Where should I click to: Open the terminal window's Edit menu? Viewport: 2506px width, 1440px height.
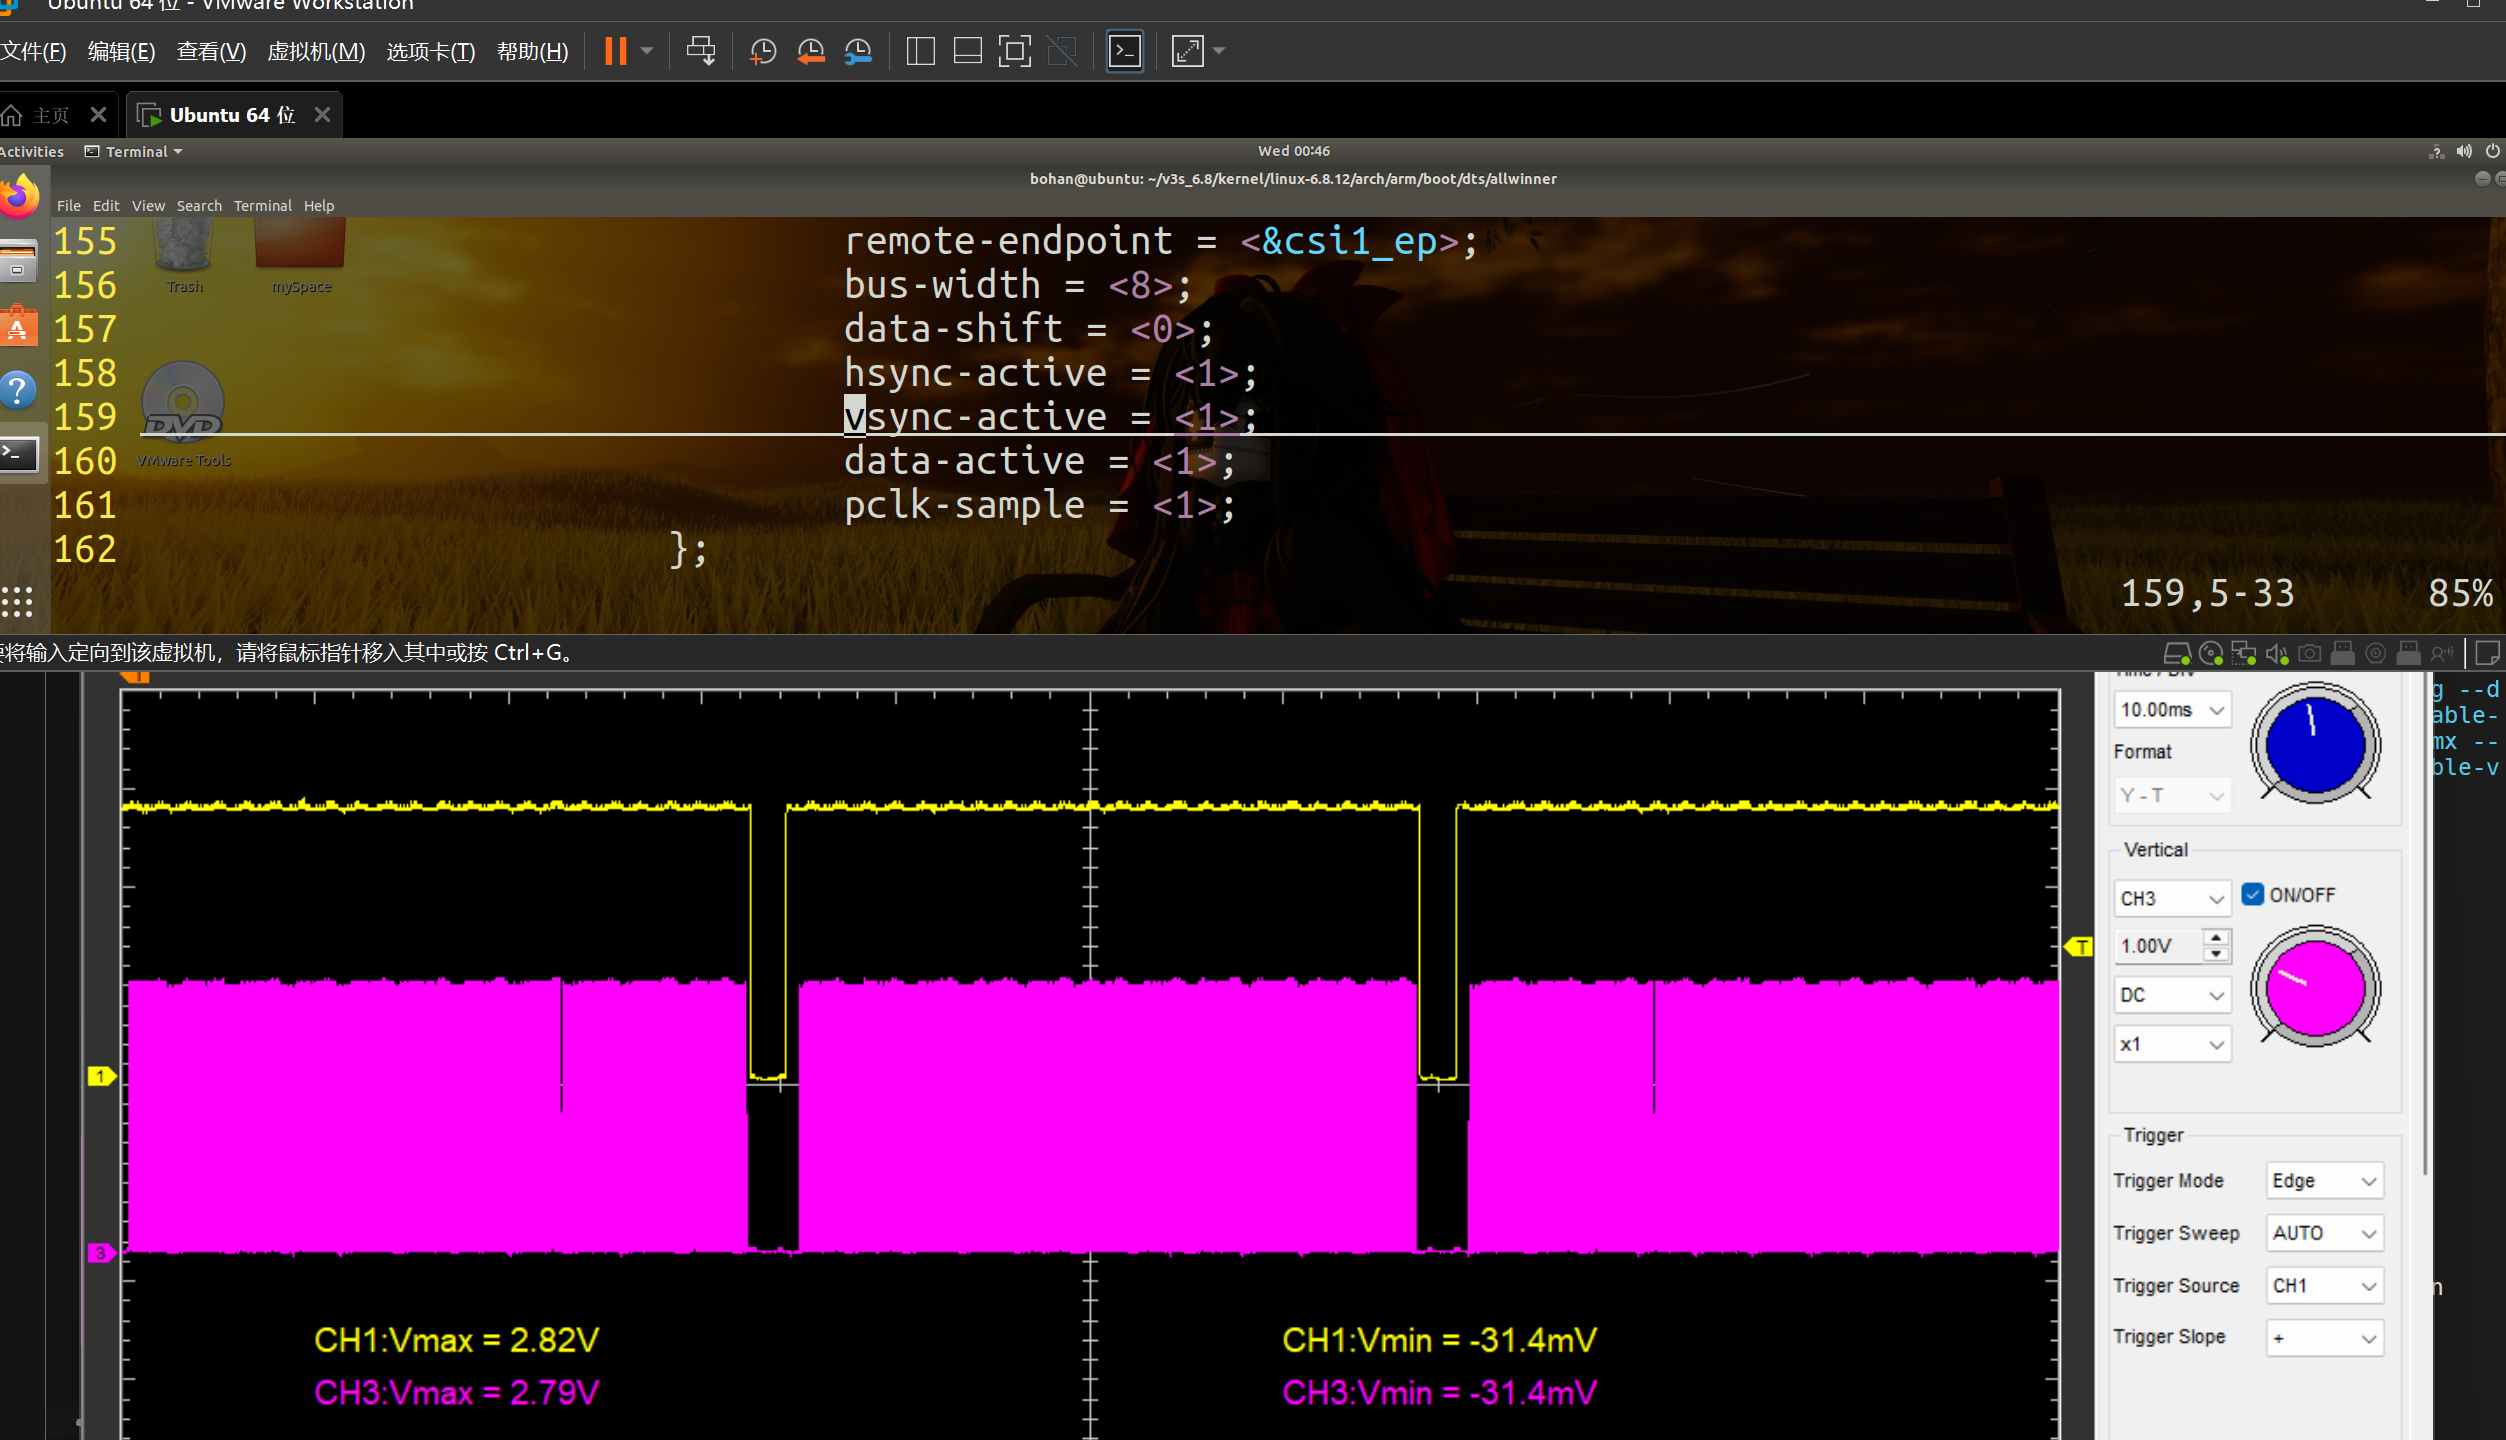(x=106, y=206)
